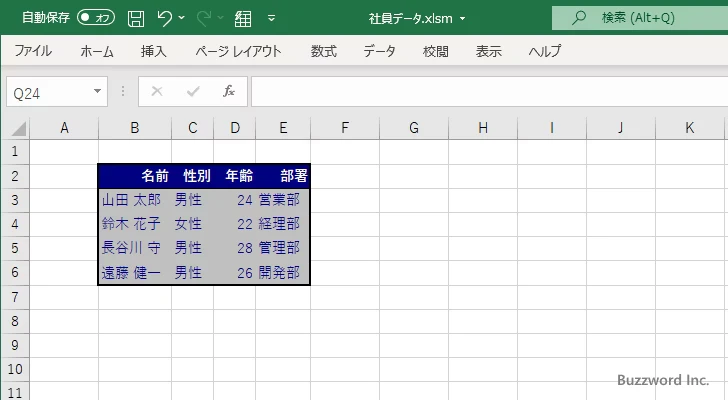Switch to the ホーム tab
This screenshot has width=728, height=400.
tap(97, 51)
